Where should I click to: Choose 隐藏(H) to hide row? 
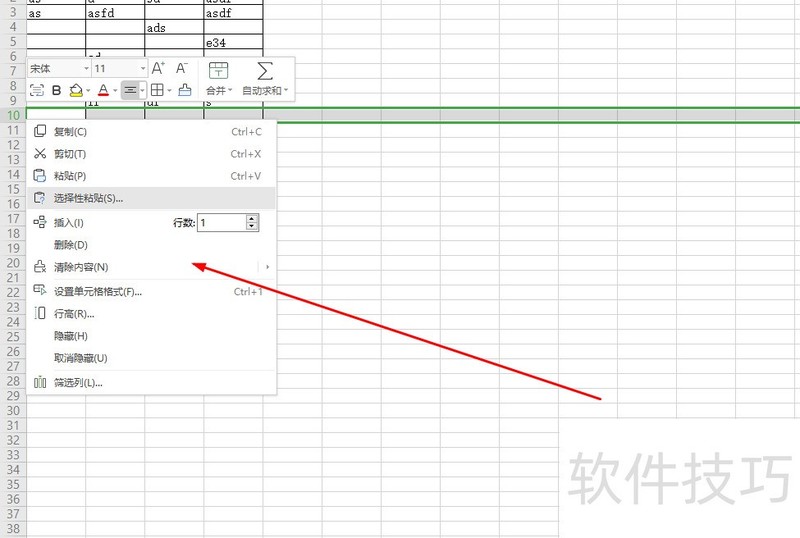(151, 336)
